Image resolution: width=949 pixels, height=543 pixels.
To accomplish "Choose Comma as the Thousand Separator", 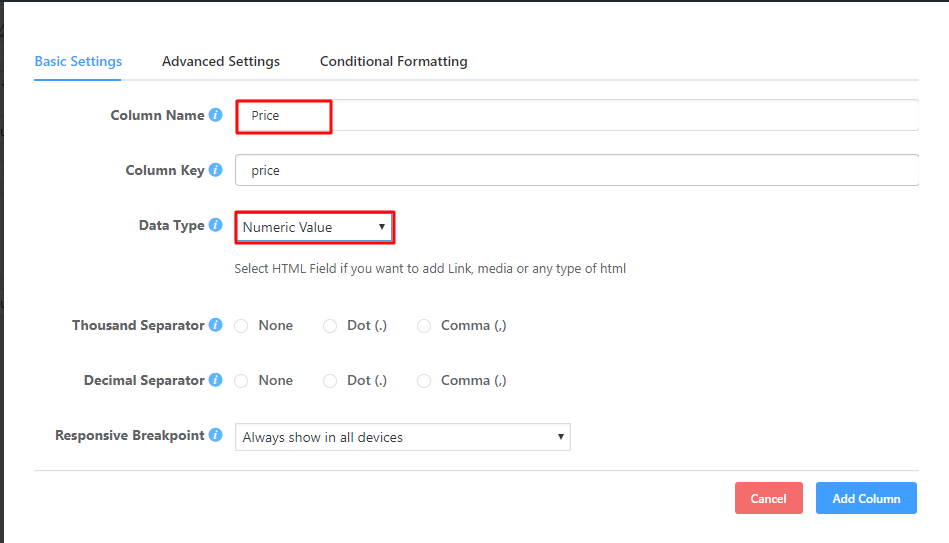I will (x=424, y=326).
